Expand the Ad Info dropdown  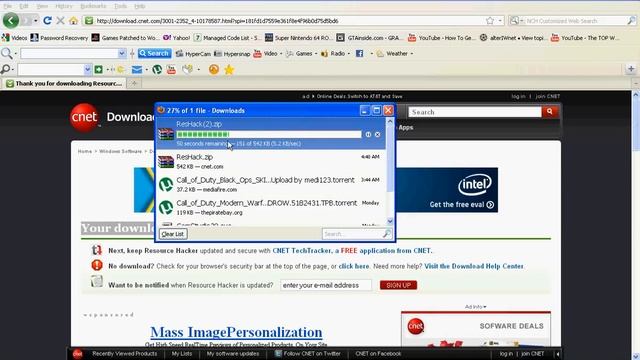pyautogui.click(x=476, y=307)
